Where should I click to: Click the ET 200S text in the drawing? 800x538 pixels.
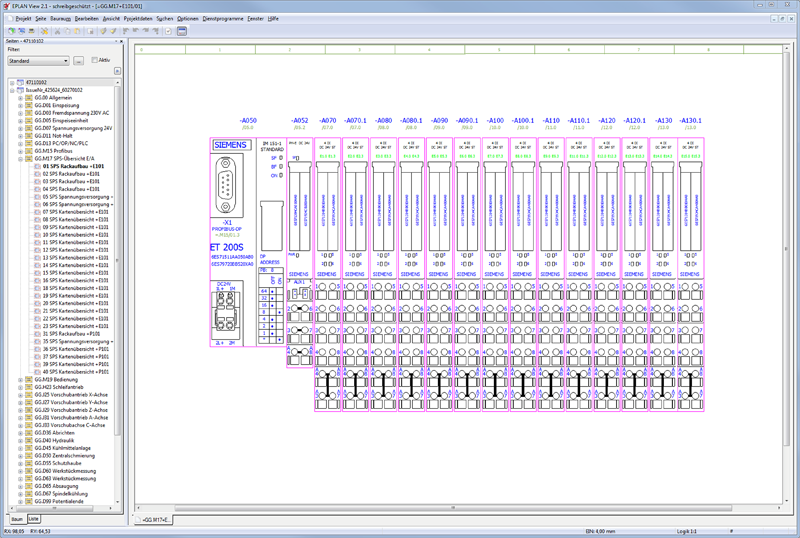coord(227,247)
